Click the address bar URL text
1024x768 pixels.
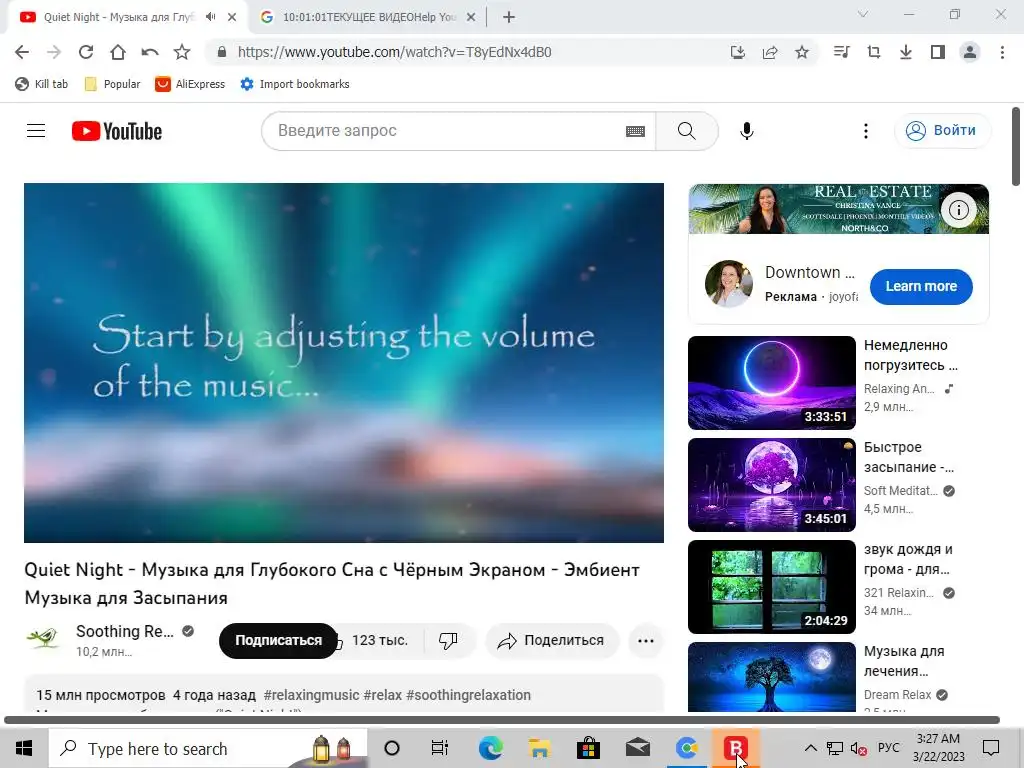coord(394,52)
